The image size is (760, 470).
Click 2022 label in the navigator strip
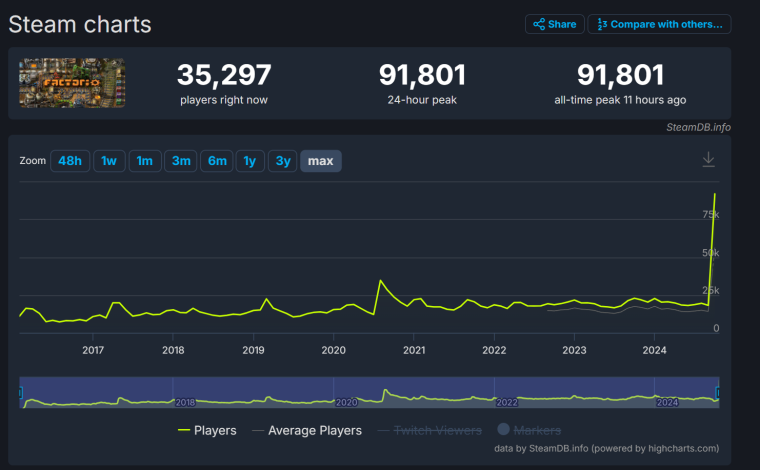click(x=507, y=402)
